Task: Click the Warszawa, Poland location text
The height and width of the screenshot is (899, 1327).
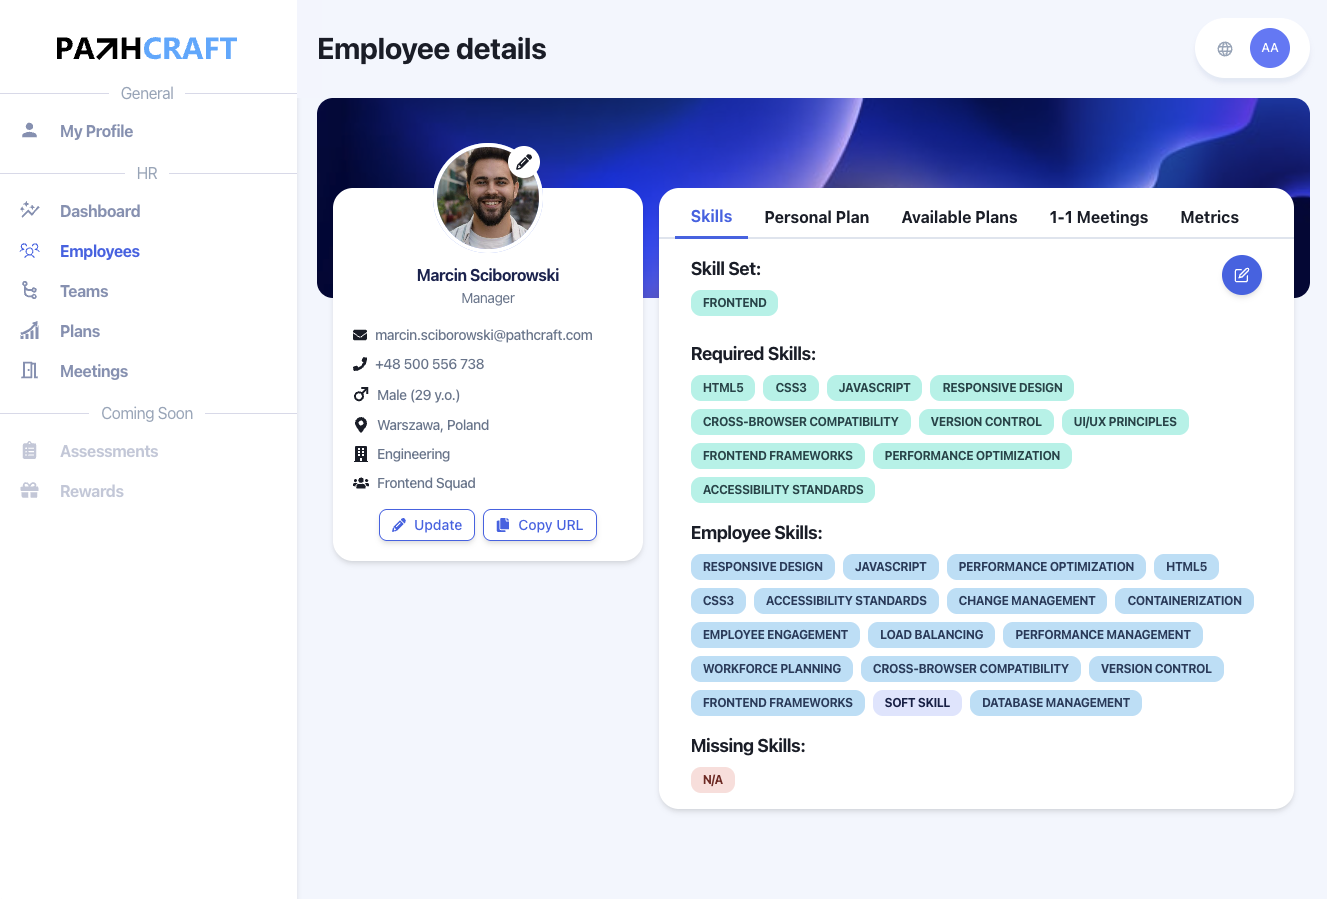Action: pos(433,425)
